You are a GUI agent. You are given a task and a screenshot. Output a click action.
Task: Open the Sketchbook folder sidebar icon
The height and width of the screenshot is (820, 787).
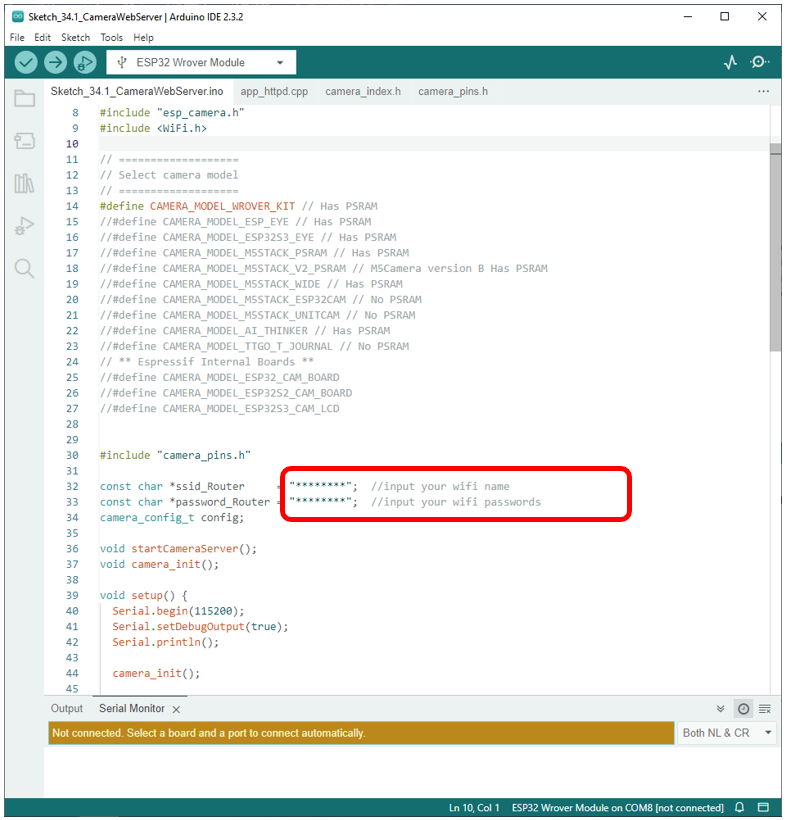25,98
